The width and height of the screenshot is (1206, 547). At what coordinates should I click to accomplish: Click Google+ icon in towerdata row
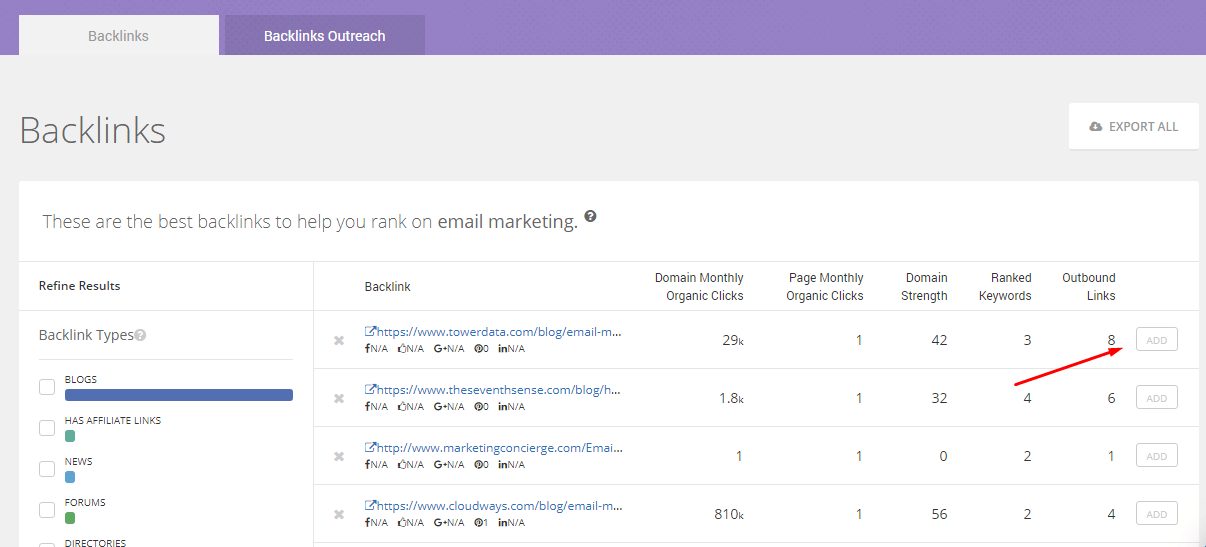[x=439, y=349]
